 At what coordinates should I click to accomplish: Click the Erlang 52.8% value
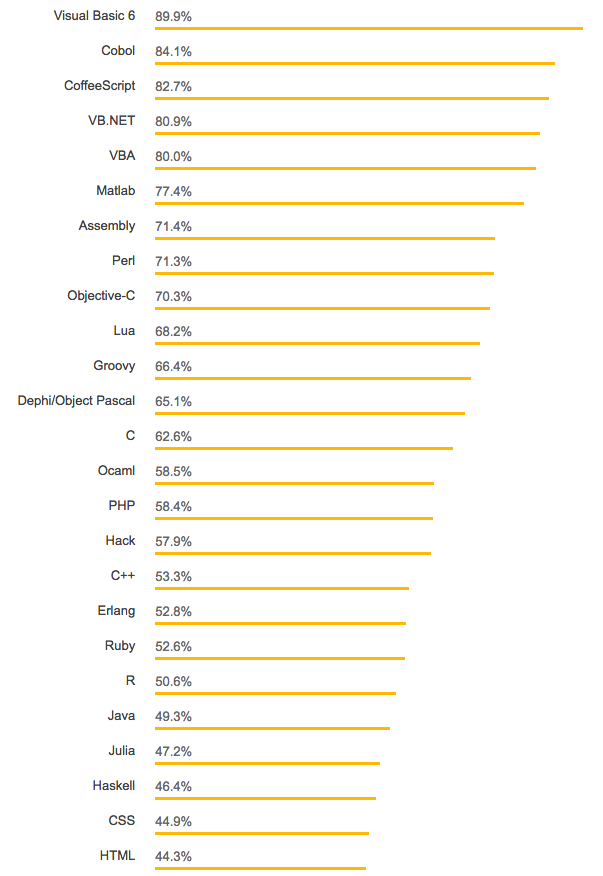[173, 611]
